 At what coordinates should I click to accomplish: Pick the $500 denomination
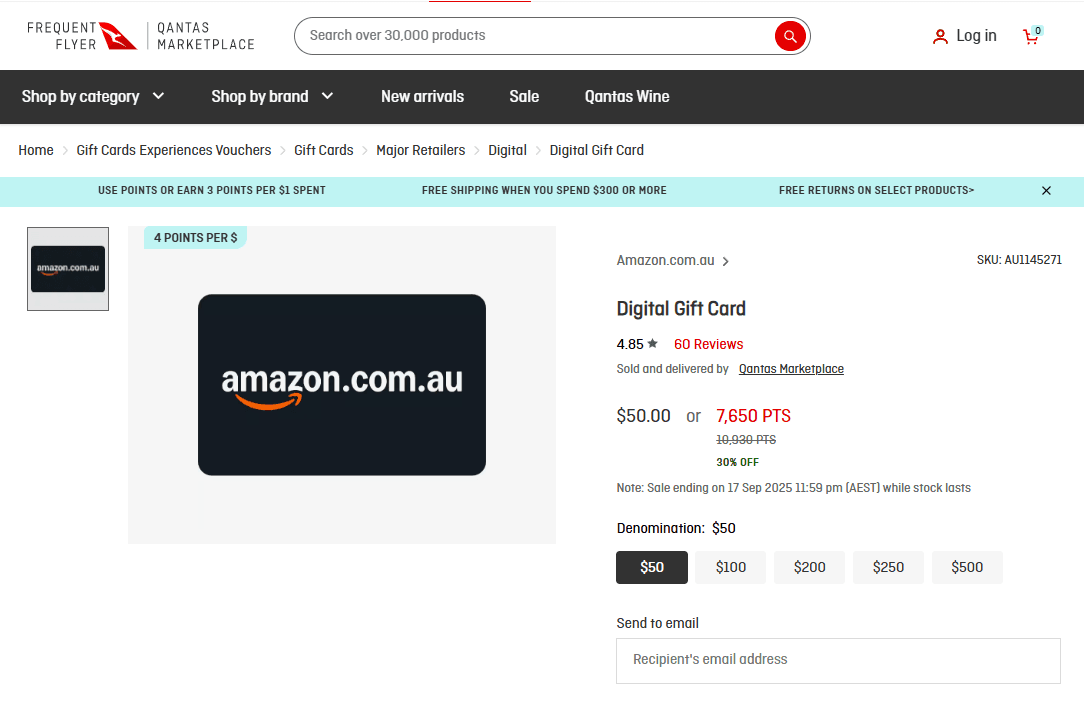(x=967, y=567)
